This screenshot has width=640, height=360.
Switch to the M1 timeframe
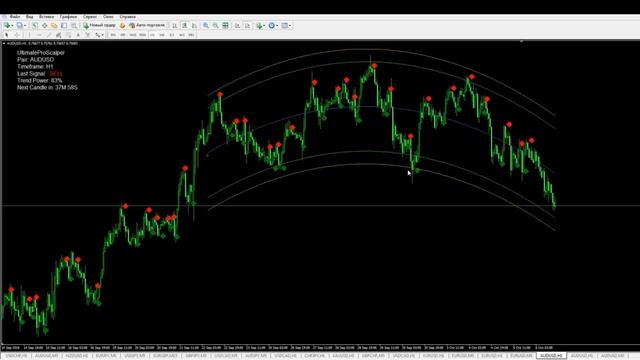[113, 35]
